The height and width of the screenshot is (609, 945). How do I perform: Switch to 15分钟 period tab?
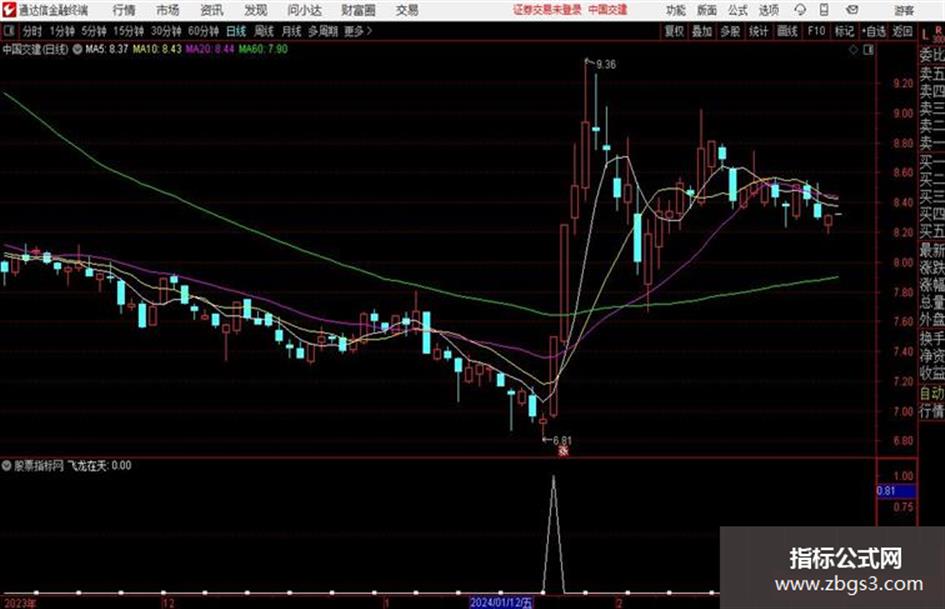point(129,31)
